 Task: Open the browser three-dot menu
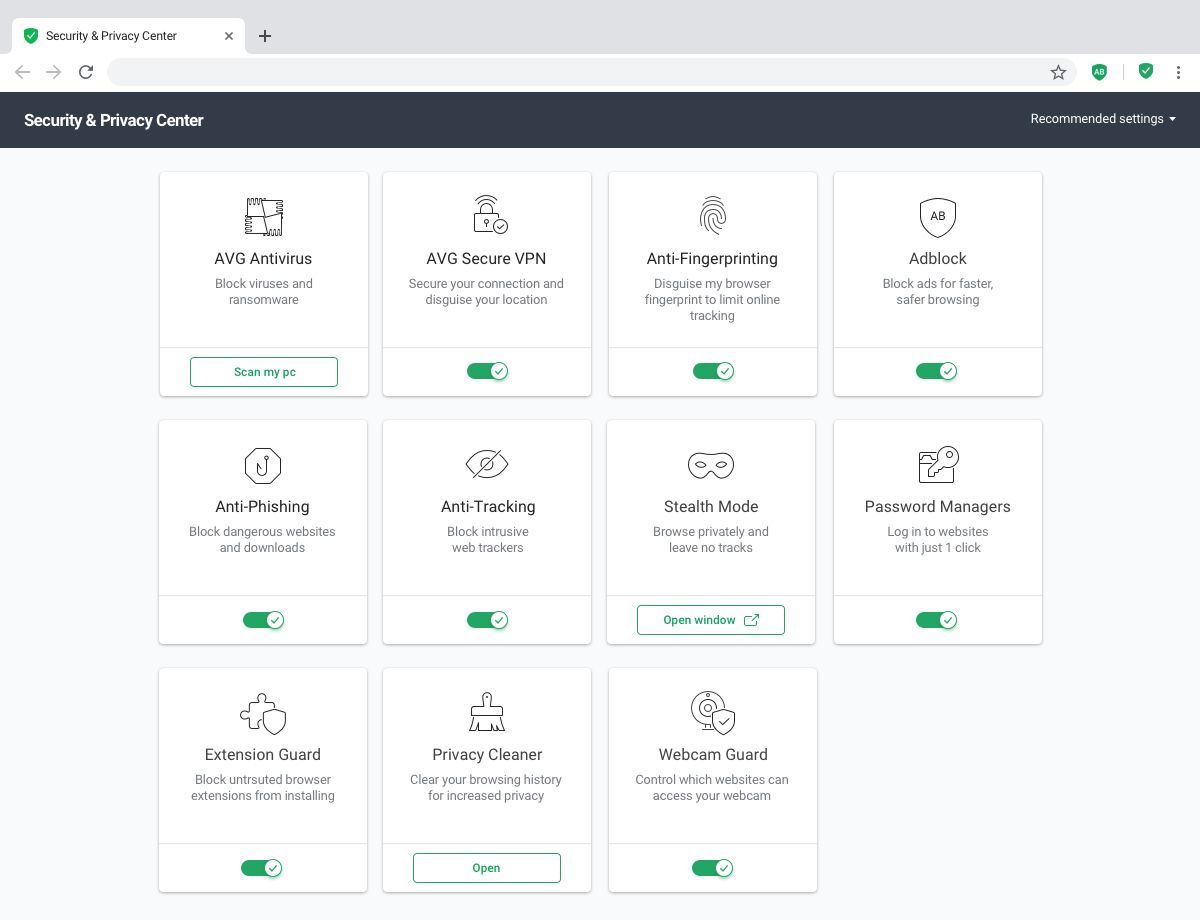click(x=1179, y=72)
